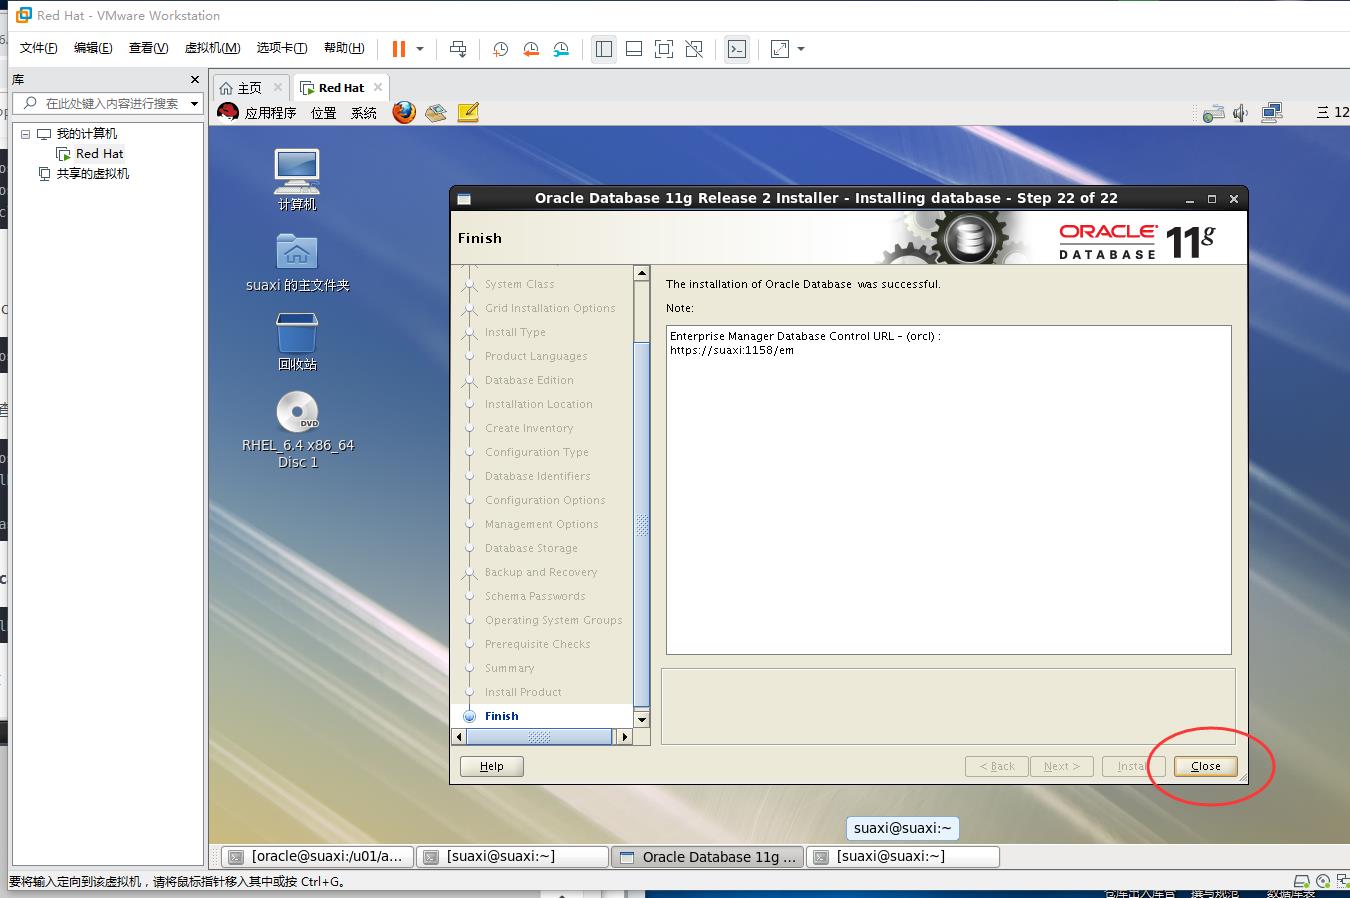Select the Finish step in installer list

(501, 716)
